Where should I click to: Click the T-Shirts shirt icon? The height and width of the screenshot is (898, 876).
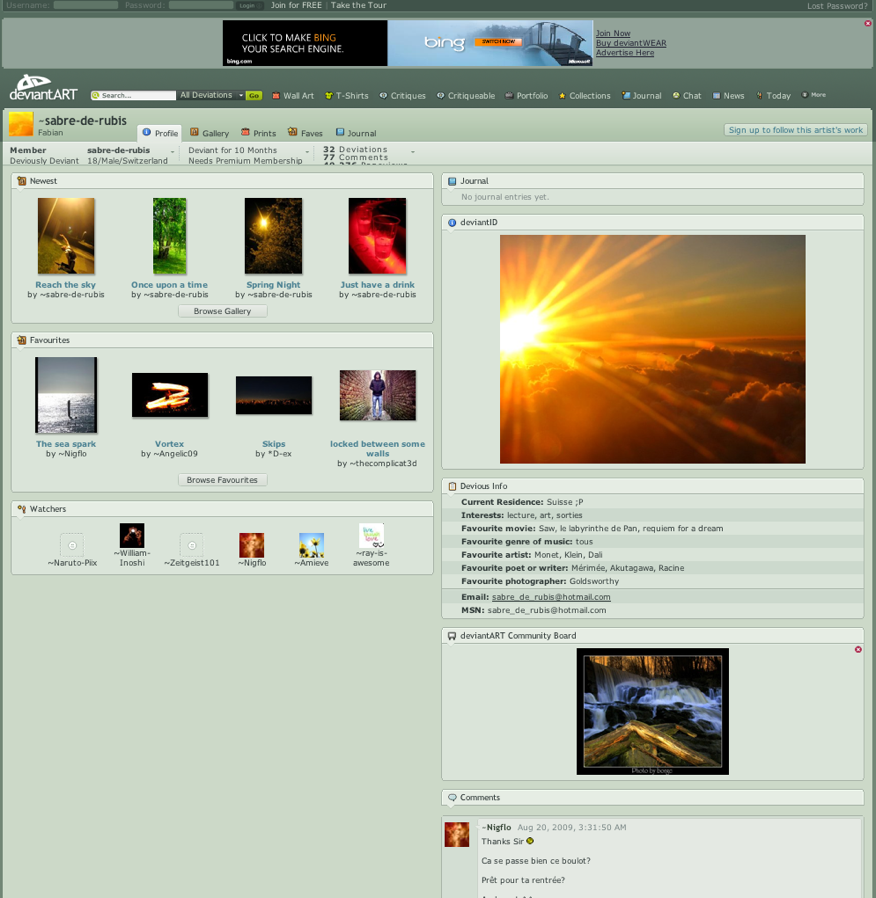pyautogui.click(x=329, y=96)
